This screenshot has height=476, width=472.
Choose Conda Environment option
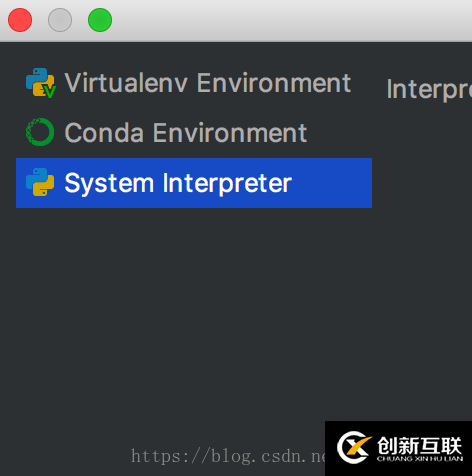click(194, 133)
